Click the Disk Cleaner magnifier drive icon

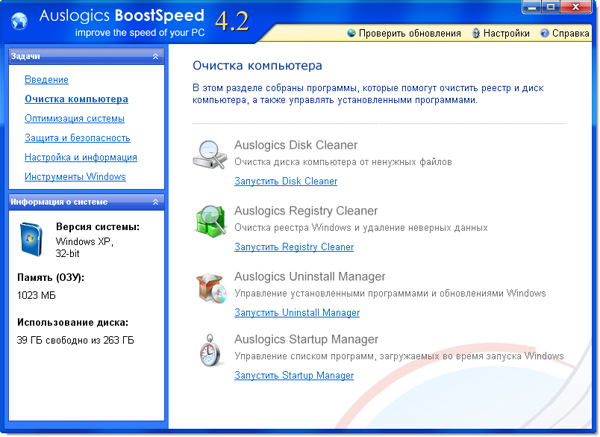[210, 154]
